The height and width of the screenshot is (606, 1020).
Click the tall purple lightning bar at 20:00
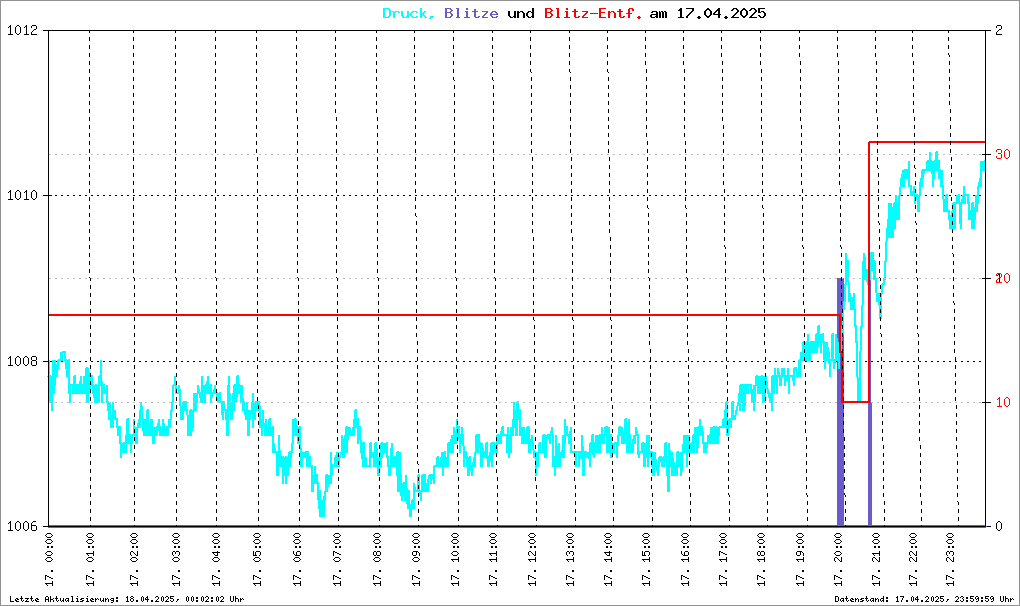coord(840,402)
